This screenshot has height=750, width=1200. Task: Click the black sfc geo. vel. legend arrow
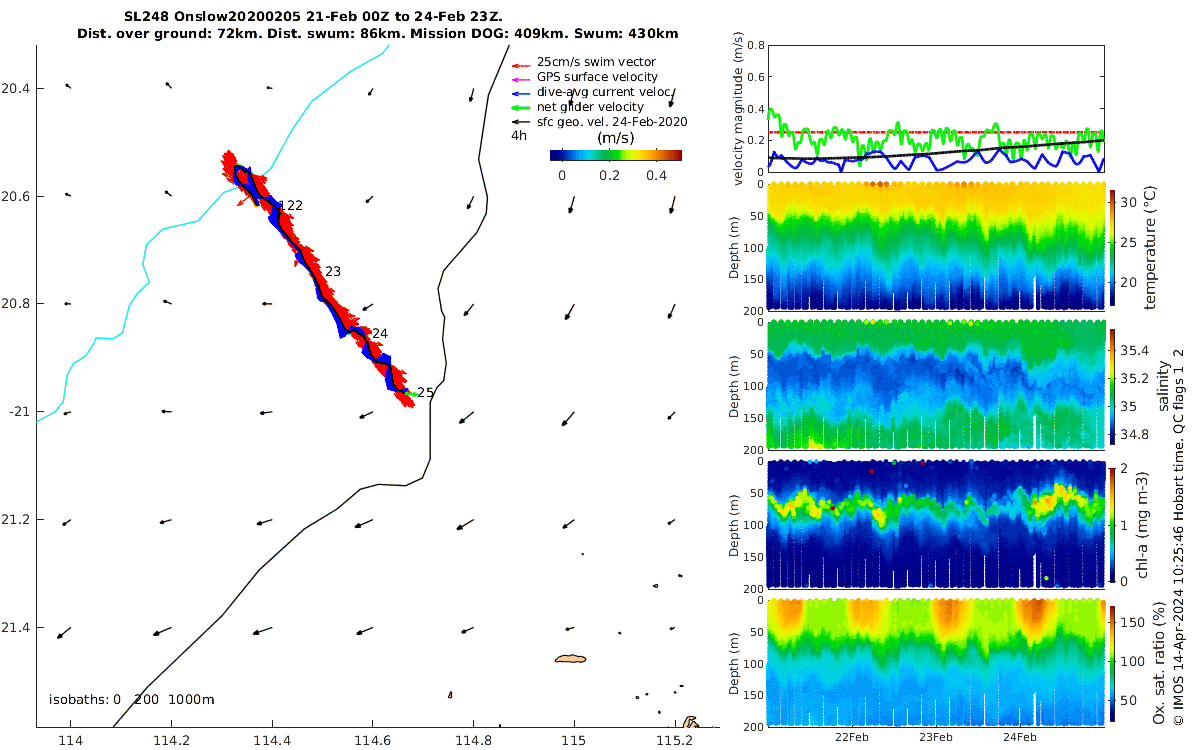(520, 122)
